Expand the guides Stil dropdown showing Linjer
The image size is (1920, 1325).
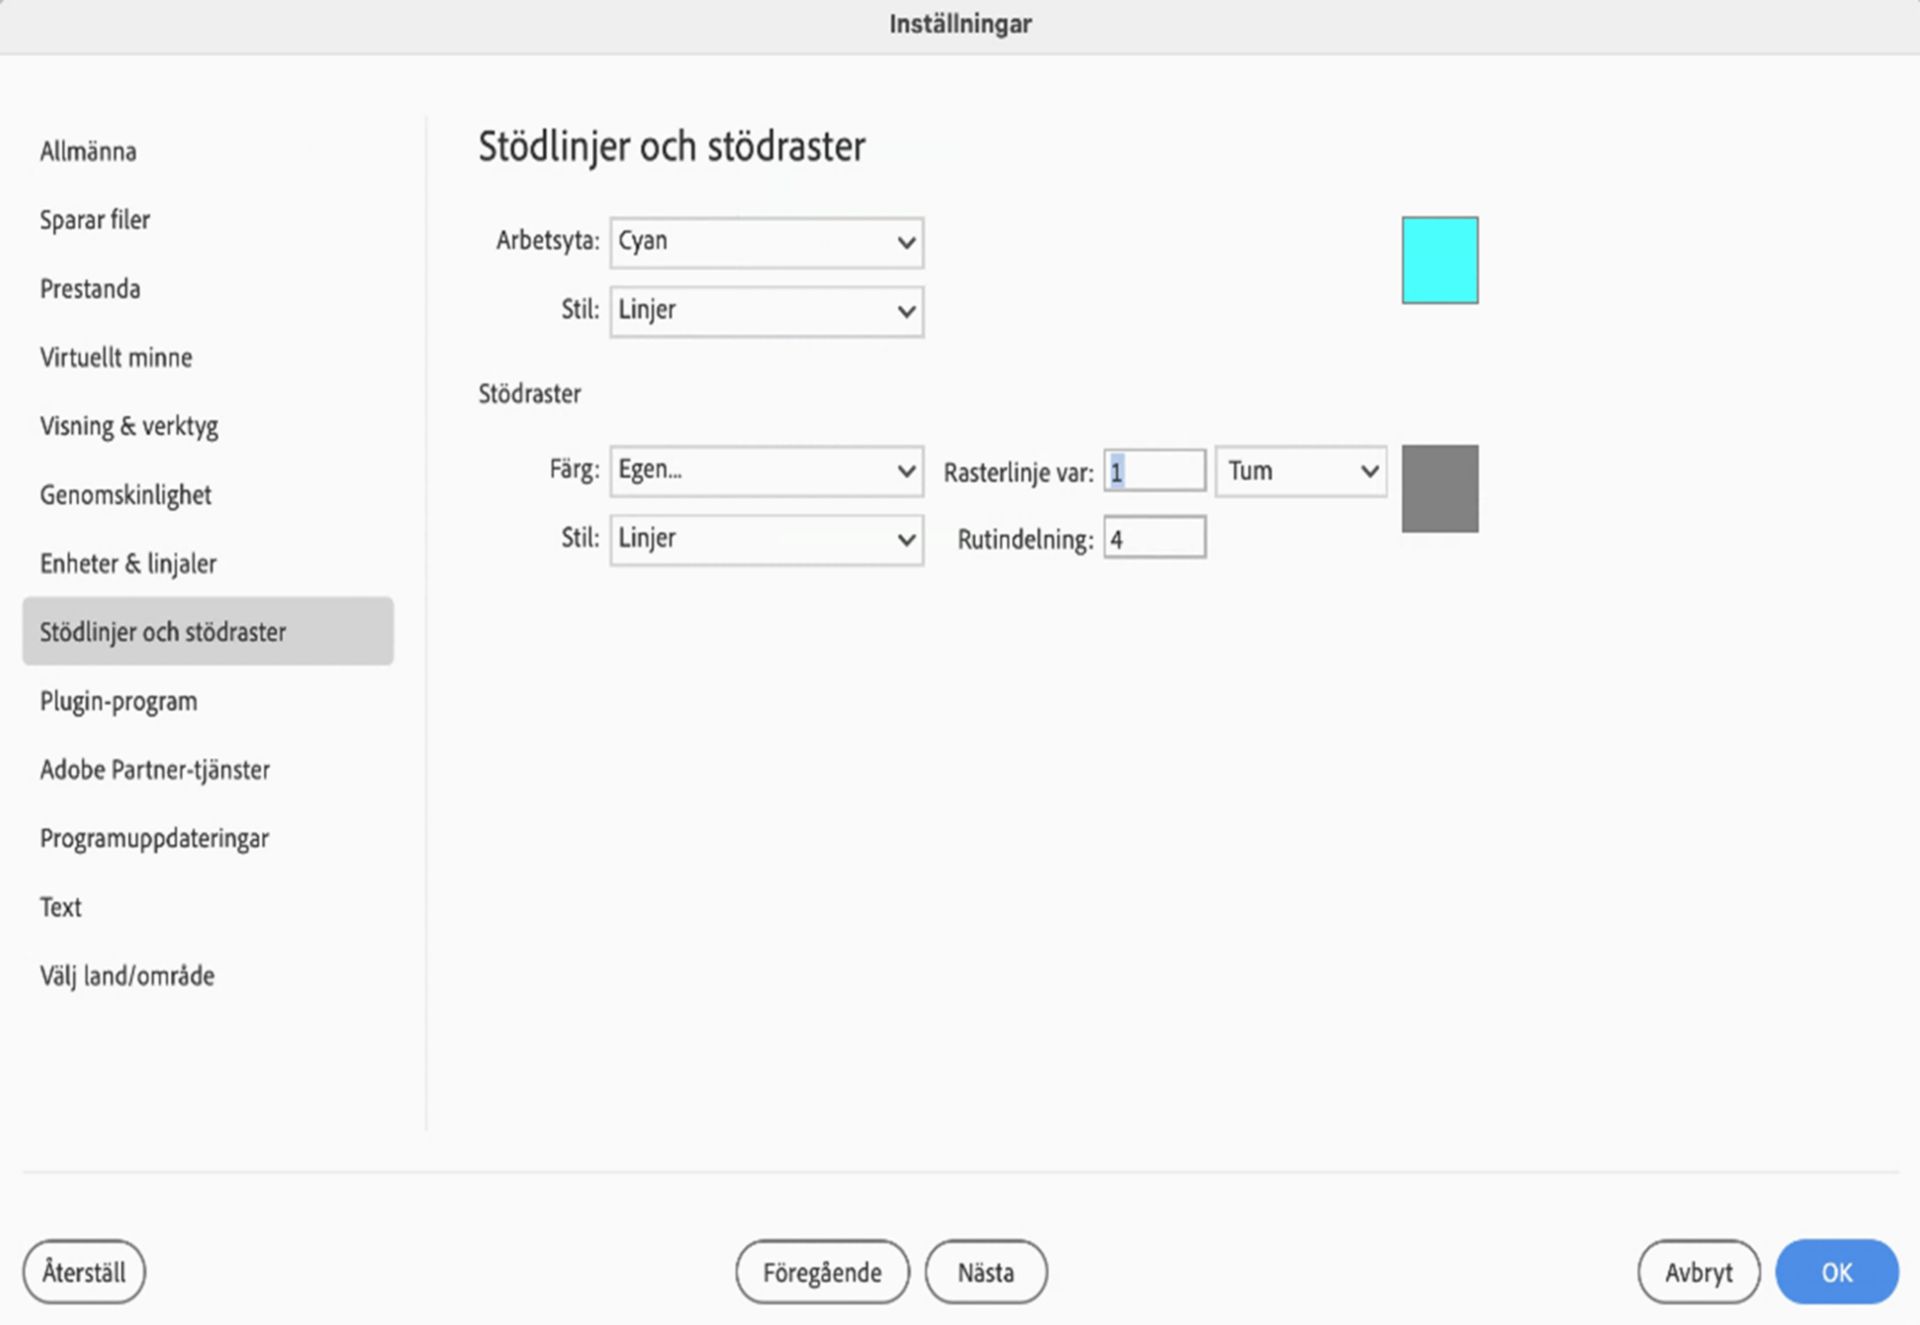[x=766, y=311]
